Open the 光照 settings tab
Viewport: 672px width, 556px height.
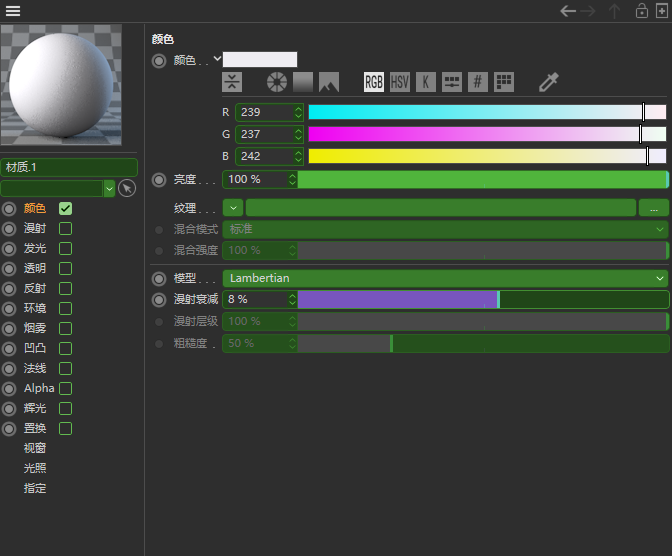[x=35, y=468]
